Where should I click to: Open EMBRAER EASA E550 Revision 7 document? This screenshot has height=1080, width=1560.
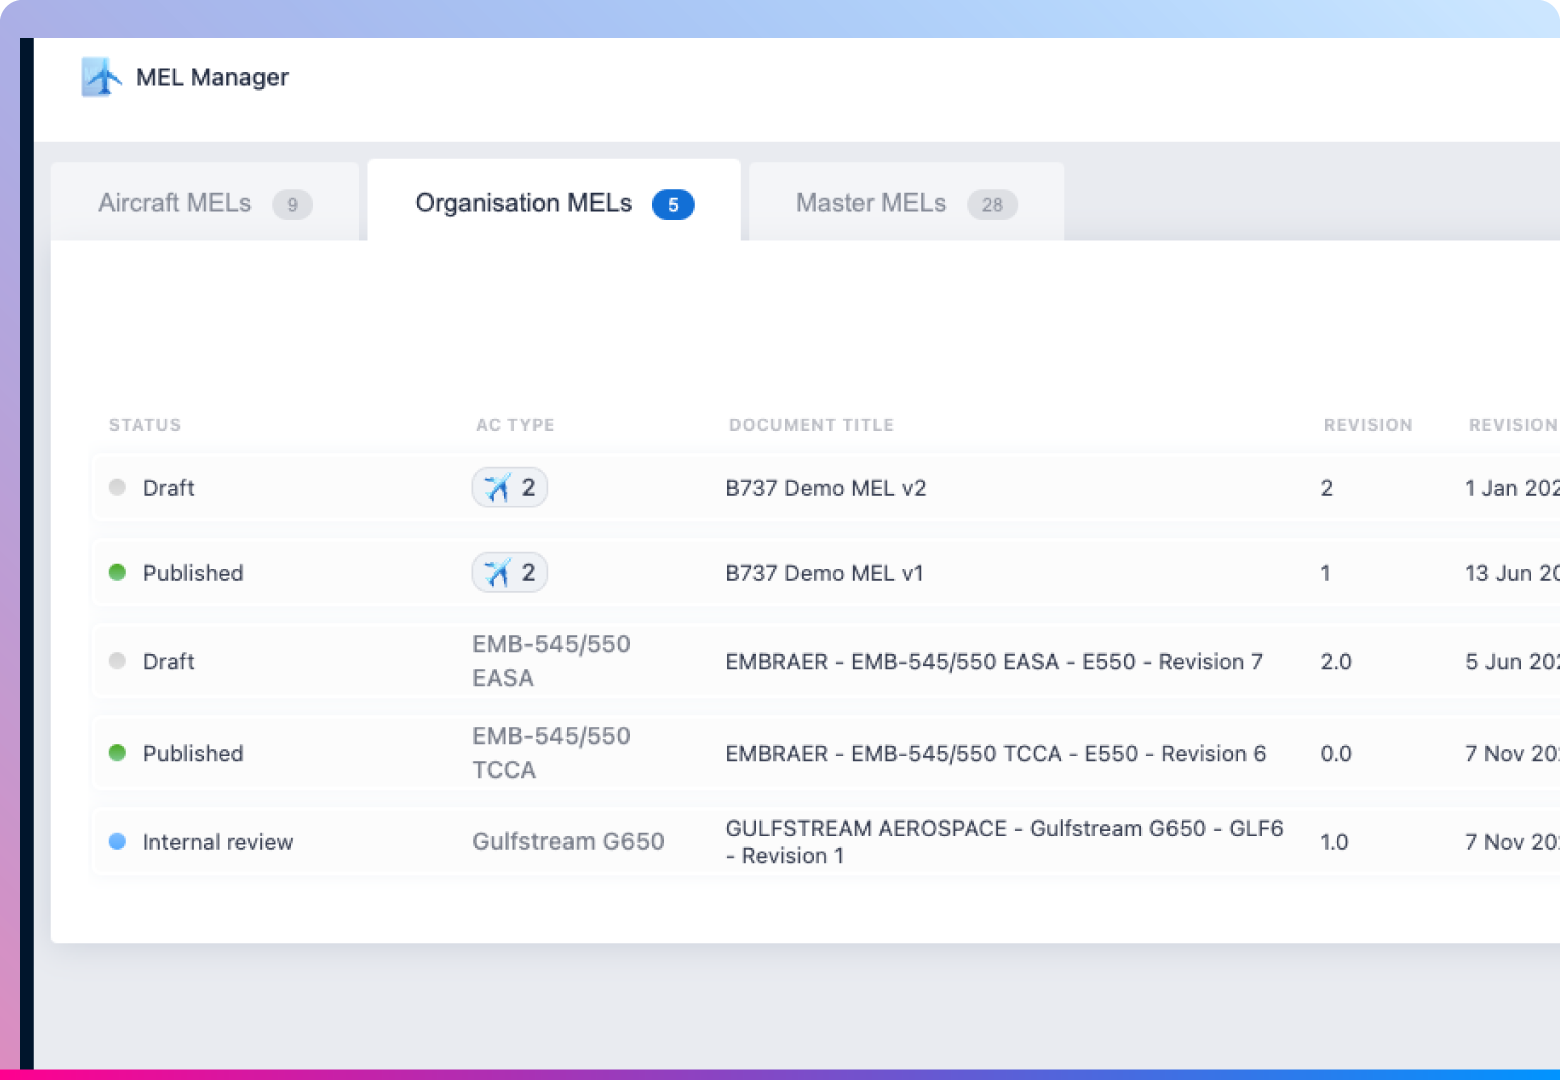point(993,662)
